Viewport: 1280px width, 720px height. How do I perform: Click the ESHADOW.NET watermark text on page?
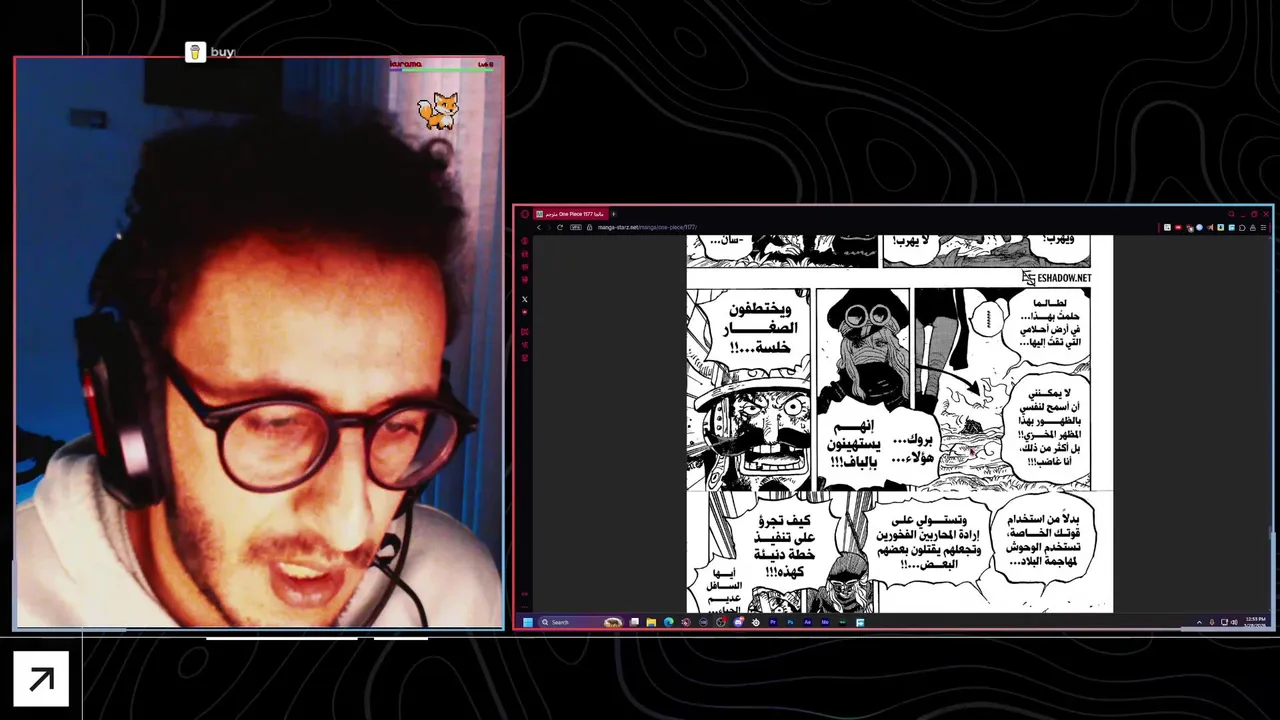1063,278
